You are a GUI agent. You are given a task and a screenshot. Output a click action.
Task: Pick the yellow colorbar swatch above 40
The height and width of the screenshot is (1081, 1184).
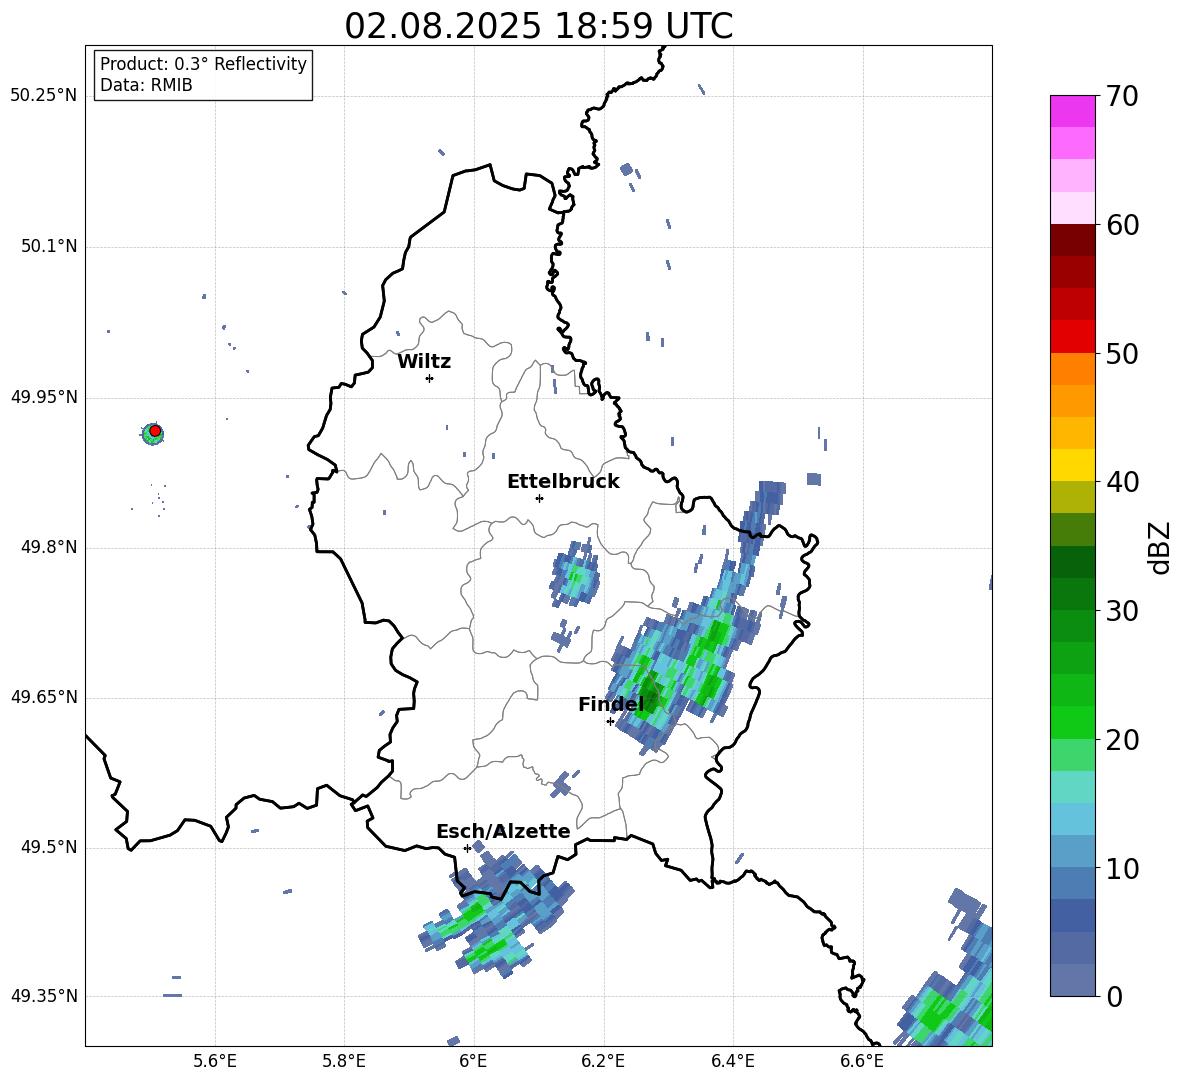[1072, 465]
